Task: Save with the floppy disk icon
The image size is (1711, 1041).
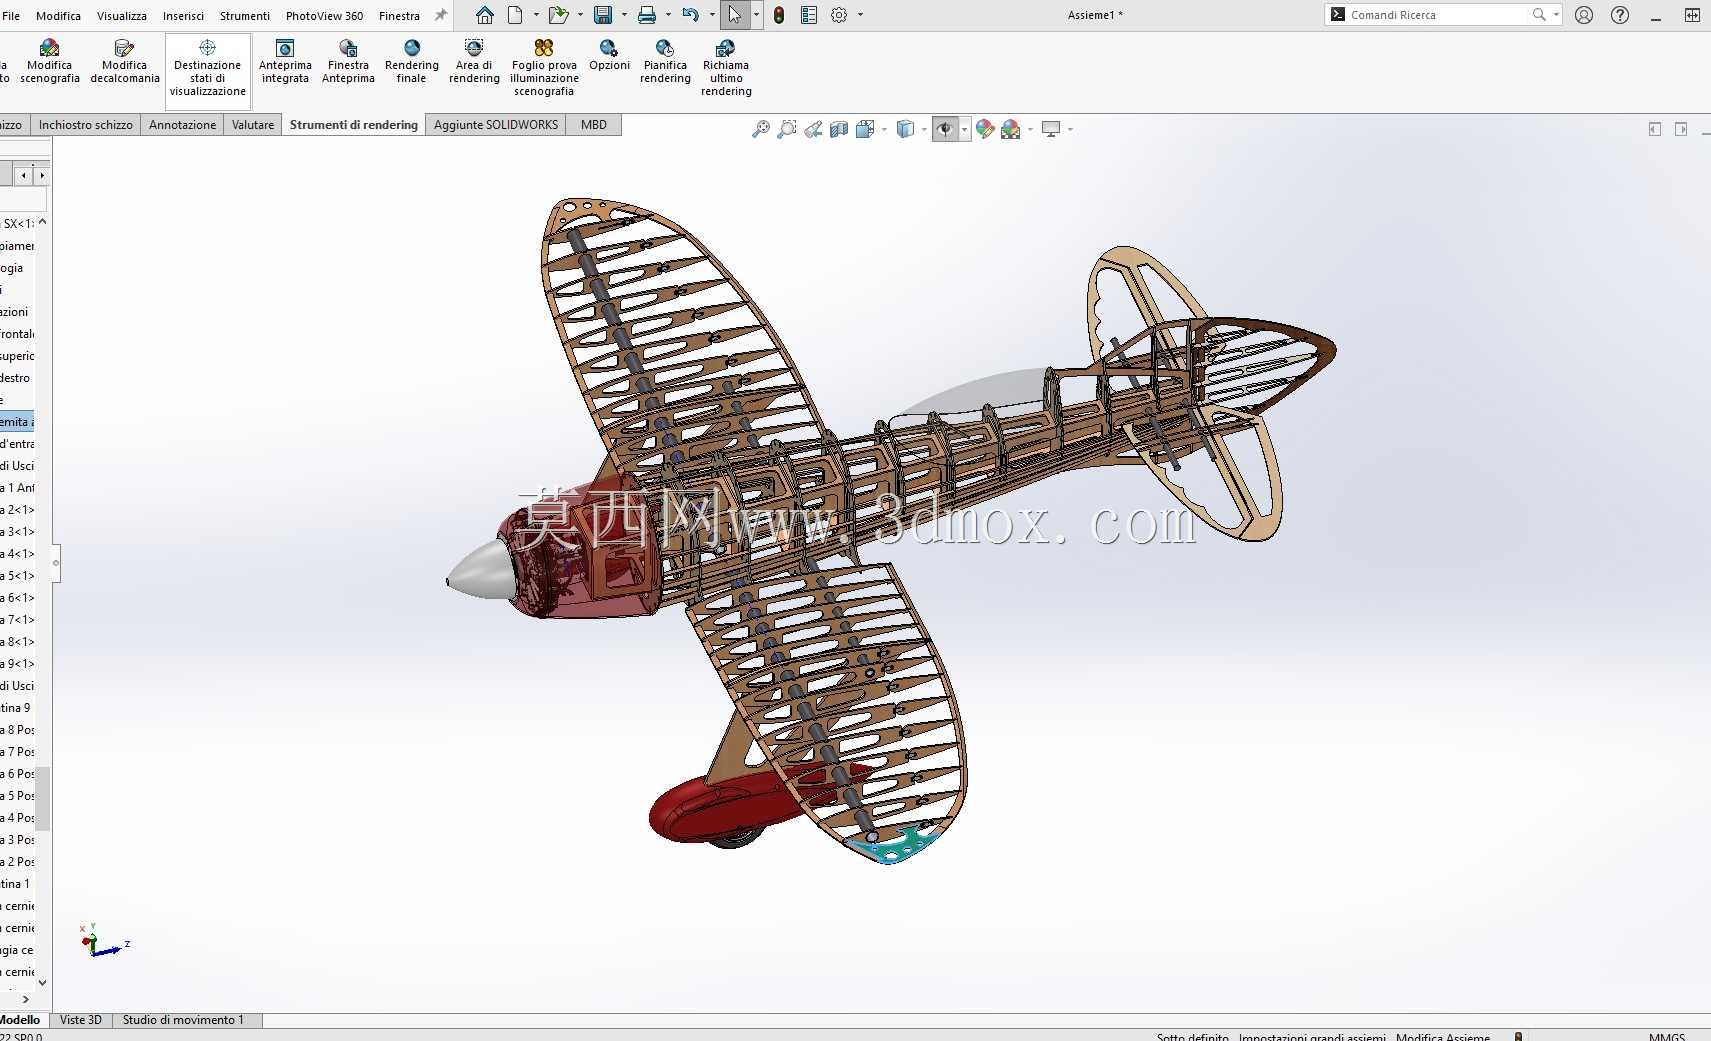Action: pos(603,15)
